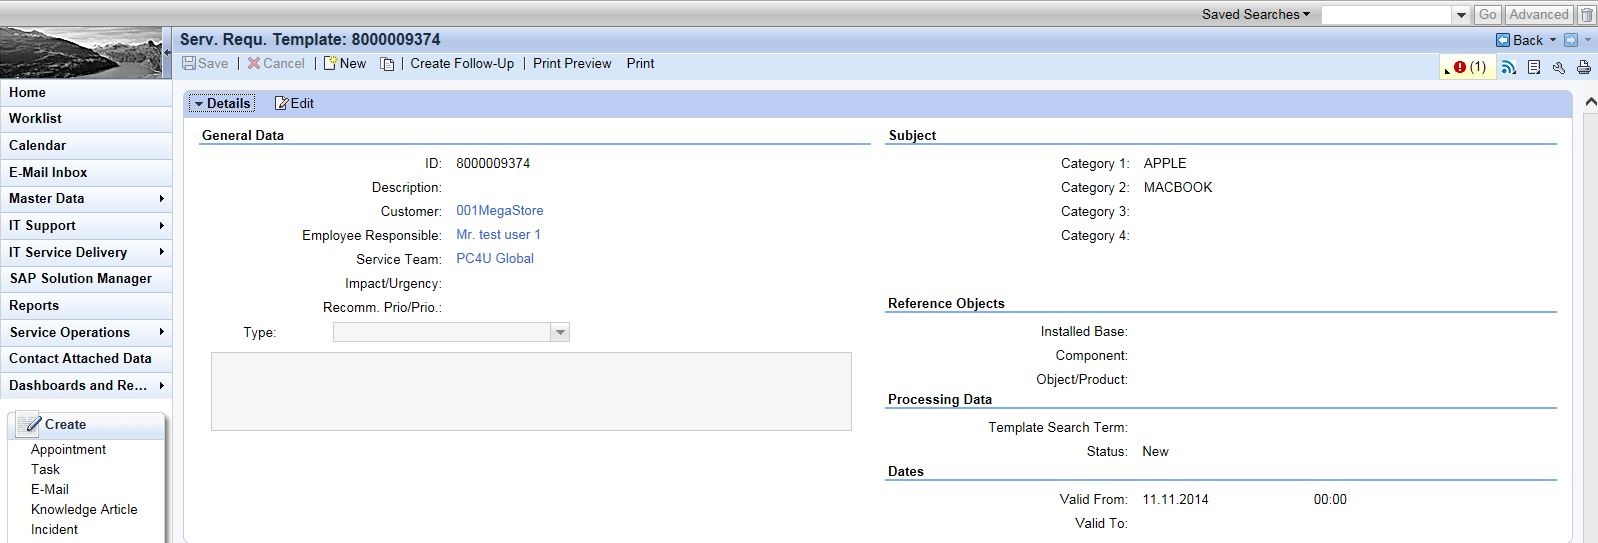Create an E-Mail
This screenshot has height=543, width=1598.
[50, 489]
